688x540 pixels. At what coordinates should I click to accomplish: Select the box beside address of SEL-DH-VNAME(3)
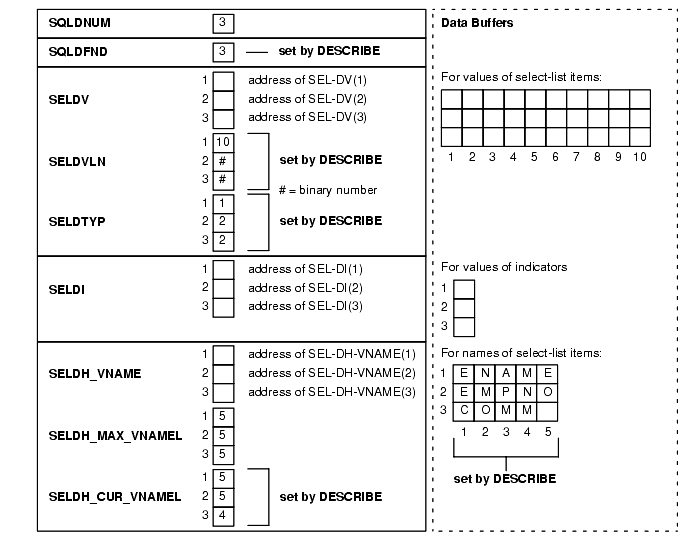(x=224, y=392)
